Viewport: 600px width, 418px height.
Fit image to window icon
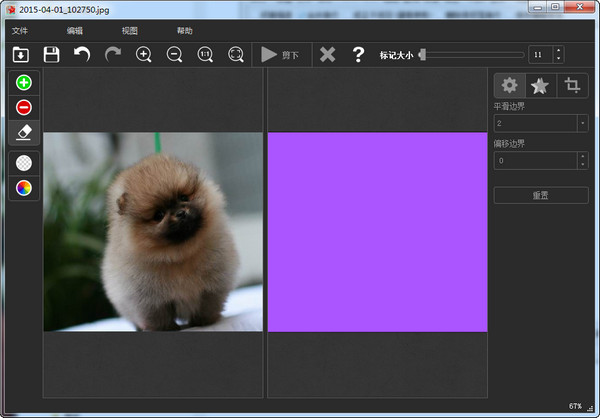(236, 54)
